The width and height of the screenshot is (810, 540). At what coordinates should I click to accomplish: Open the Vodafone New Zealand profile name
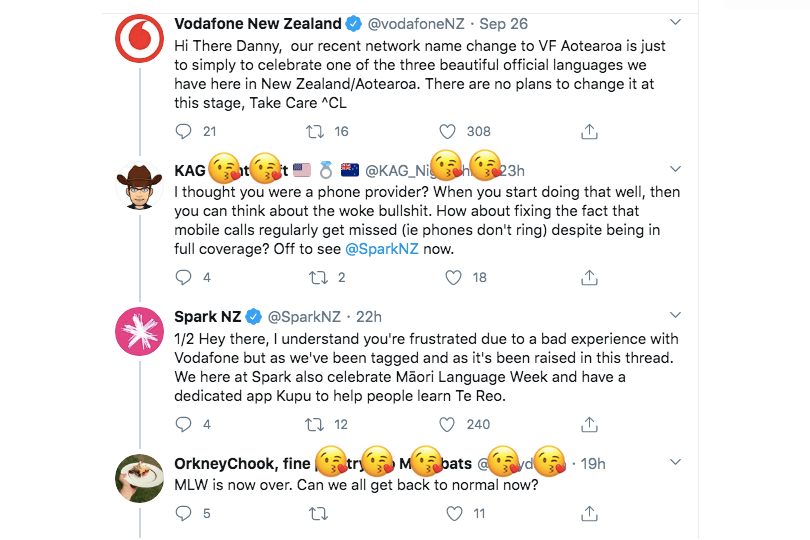coord(257,23)
